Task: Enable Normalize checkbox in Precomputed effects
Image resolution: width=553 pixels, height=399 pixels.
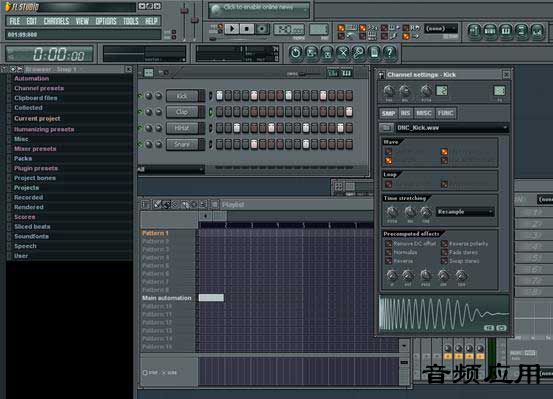Action: pyautogui.click(x=389, y=252)
